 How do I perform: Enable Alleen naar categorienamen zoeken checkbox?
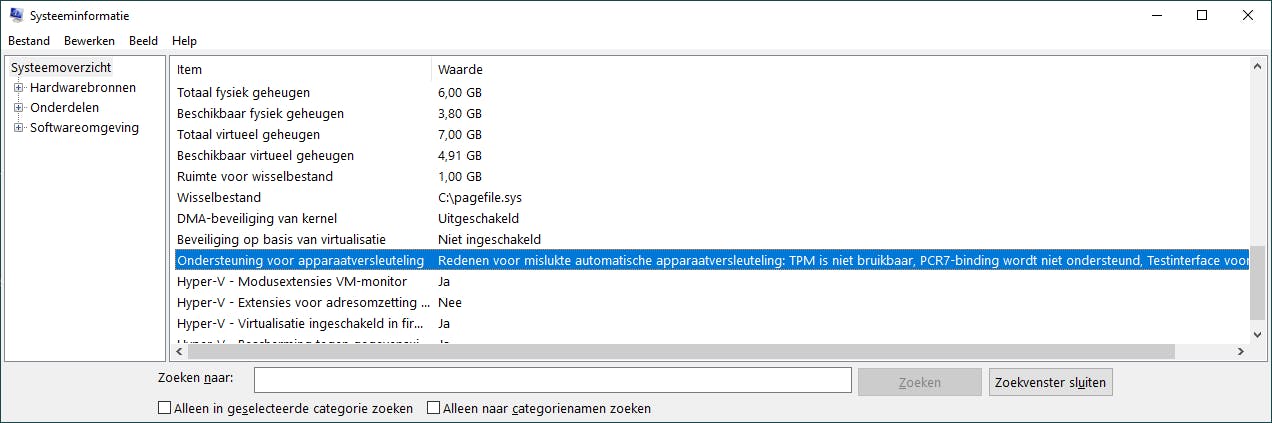[433, 408]
